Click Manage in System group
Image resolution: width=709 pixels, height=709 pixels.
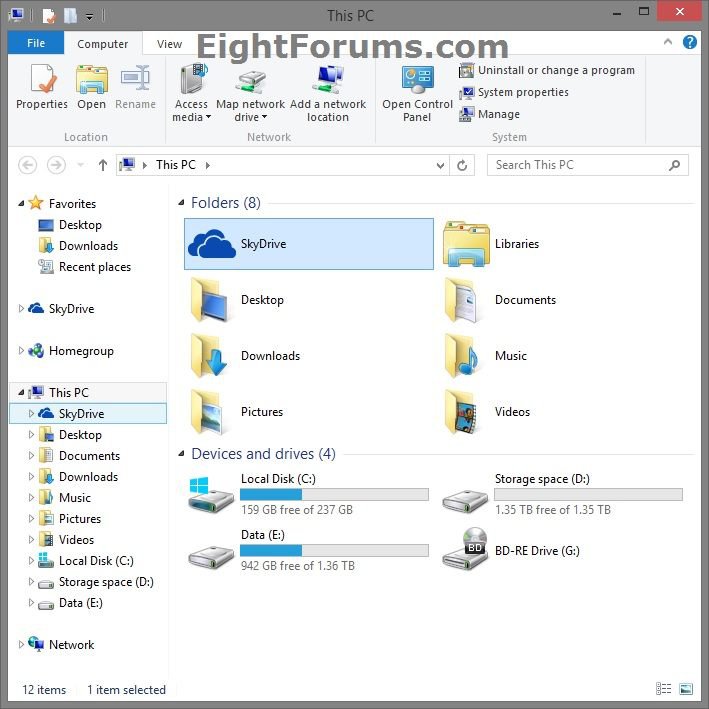pos(489,114)
